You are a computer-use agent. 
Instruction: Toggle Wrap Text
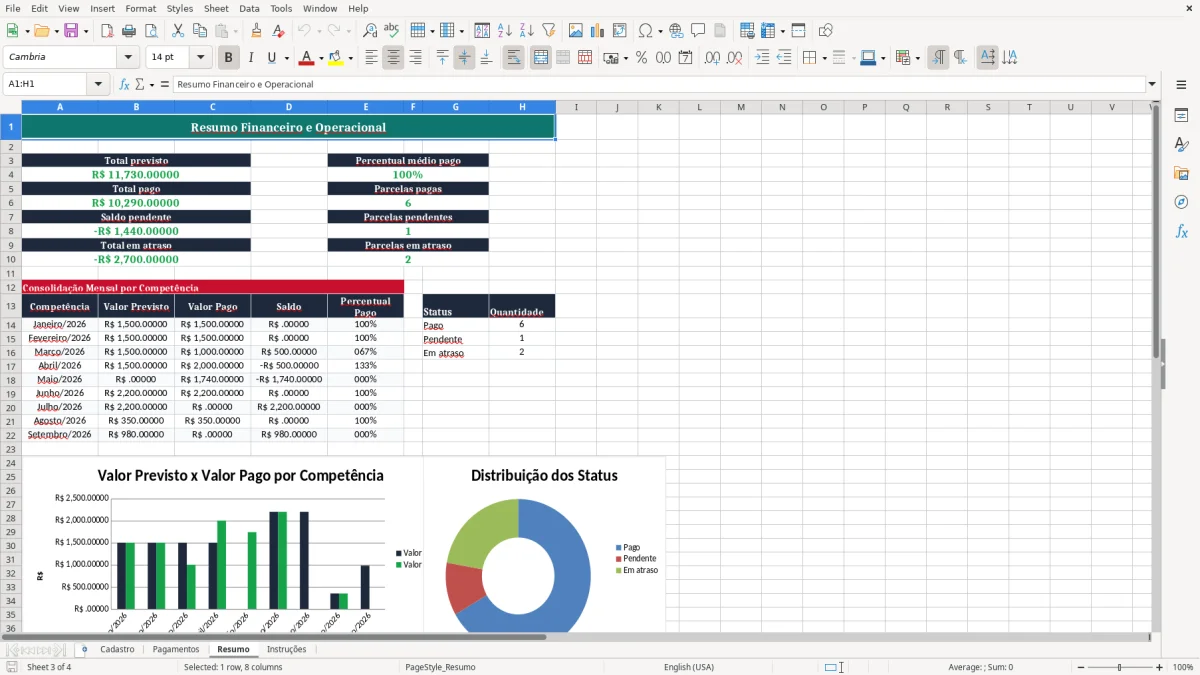click(x=513, y=58)
